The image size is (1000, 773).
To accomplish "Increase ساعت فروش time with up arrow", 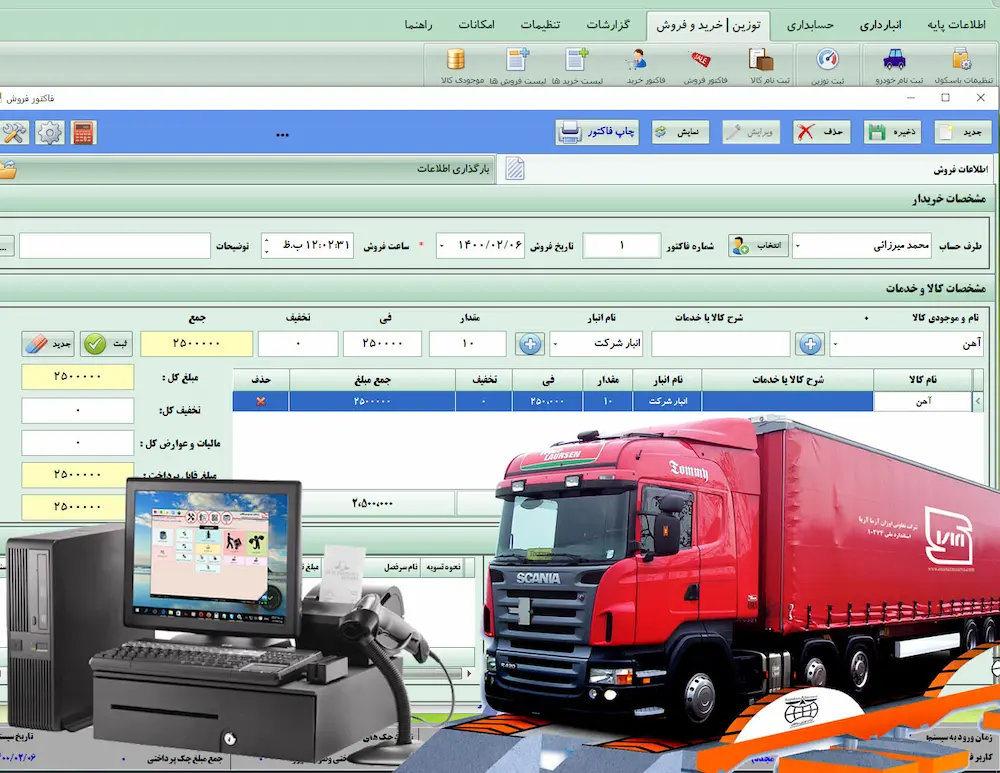I will (267, 240).
